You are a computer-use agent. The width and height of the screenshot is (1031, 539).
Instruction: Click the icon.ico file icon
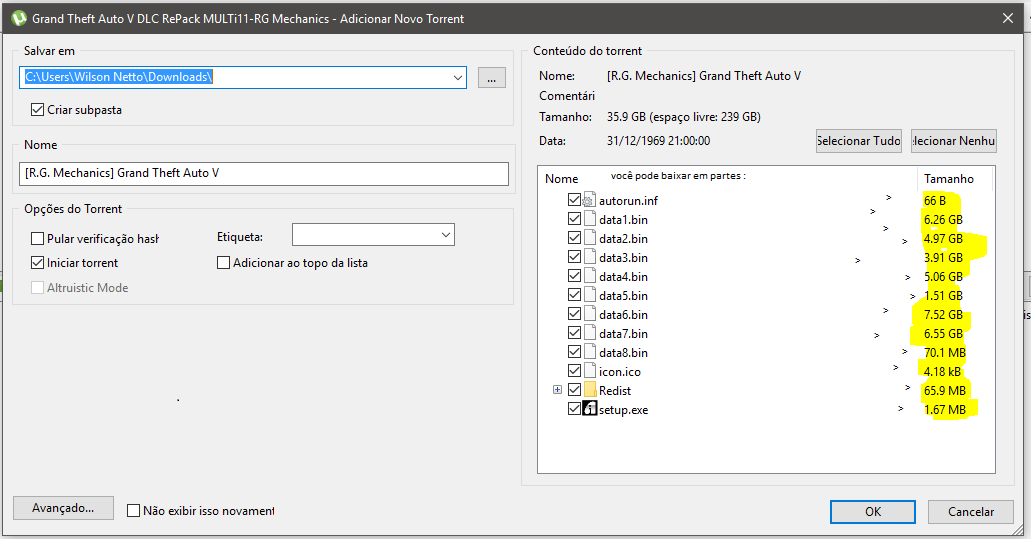[x=589, y=371]
